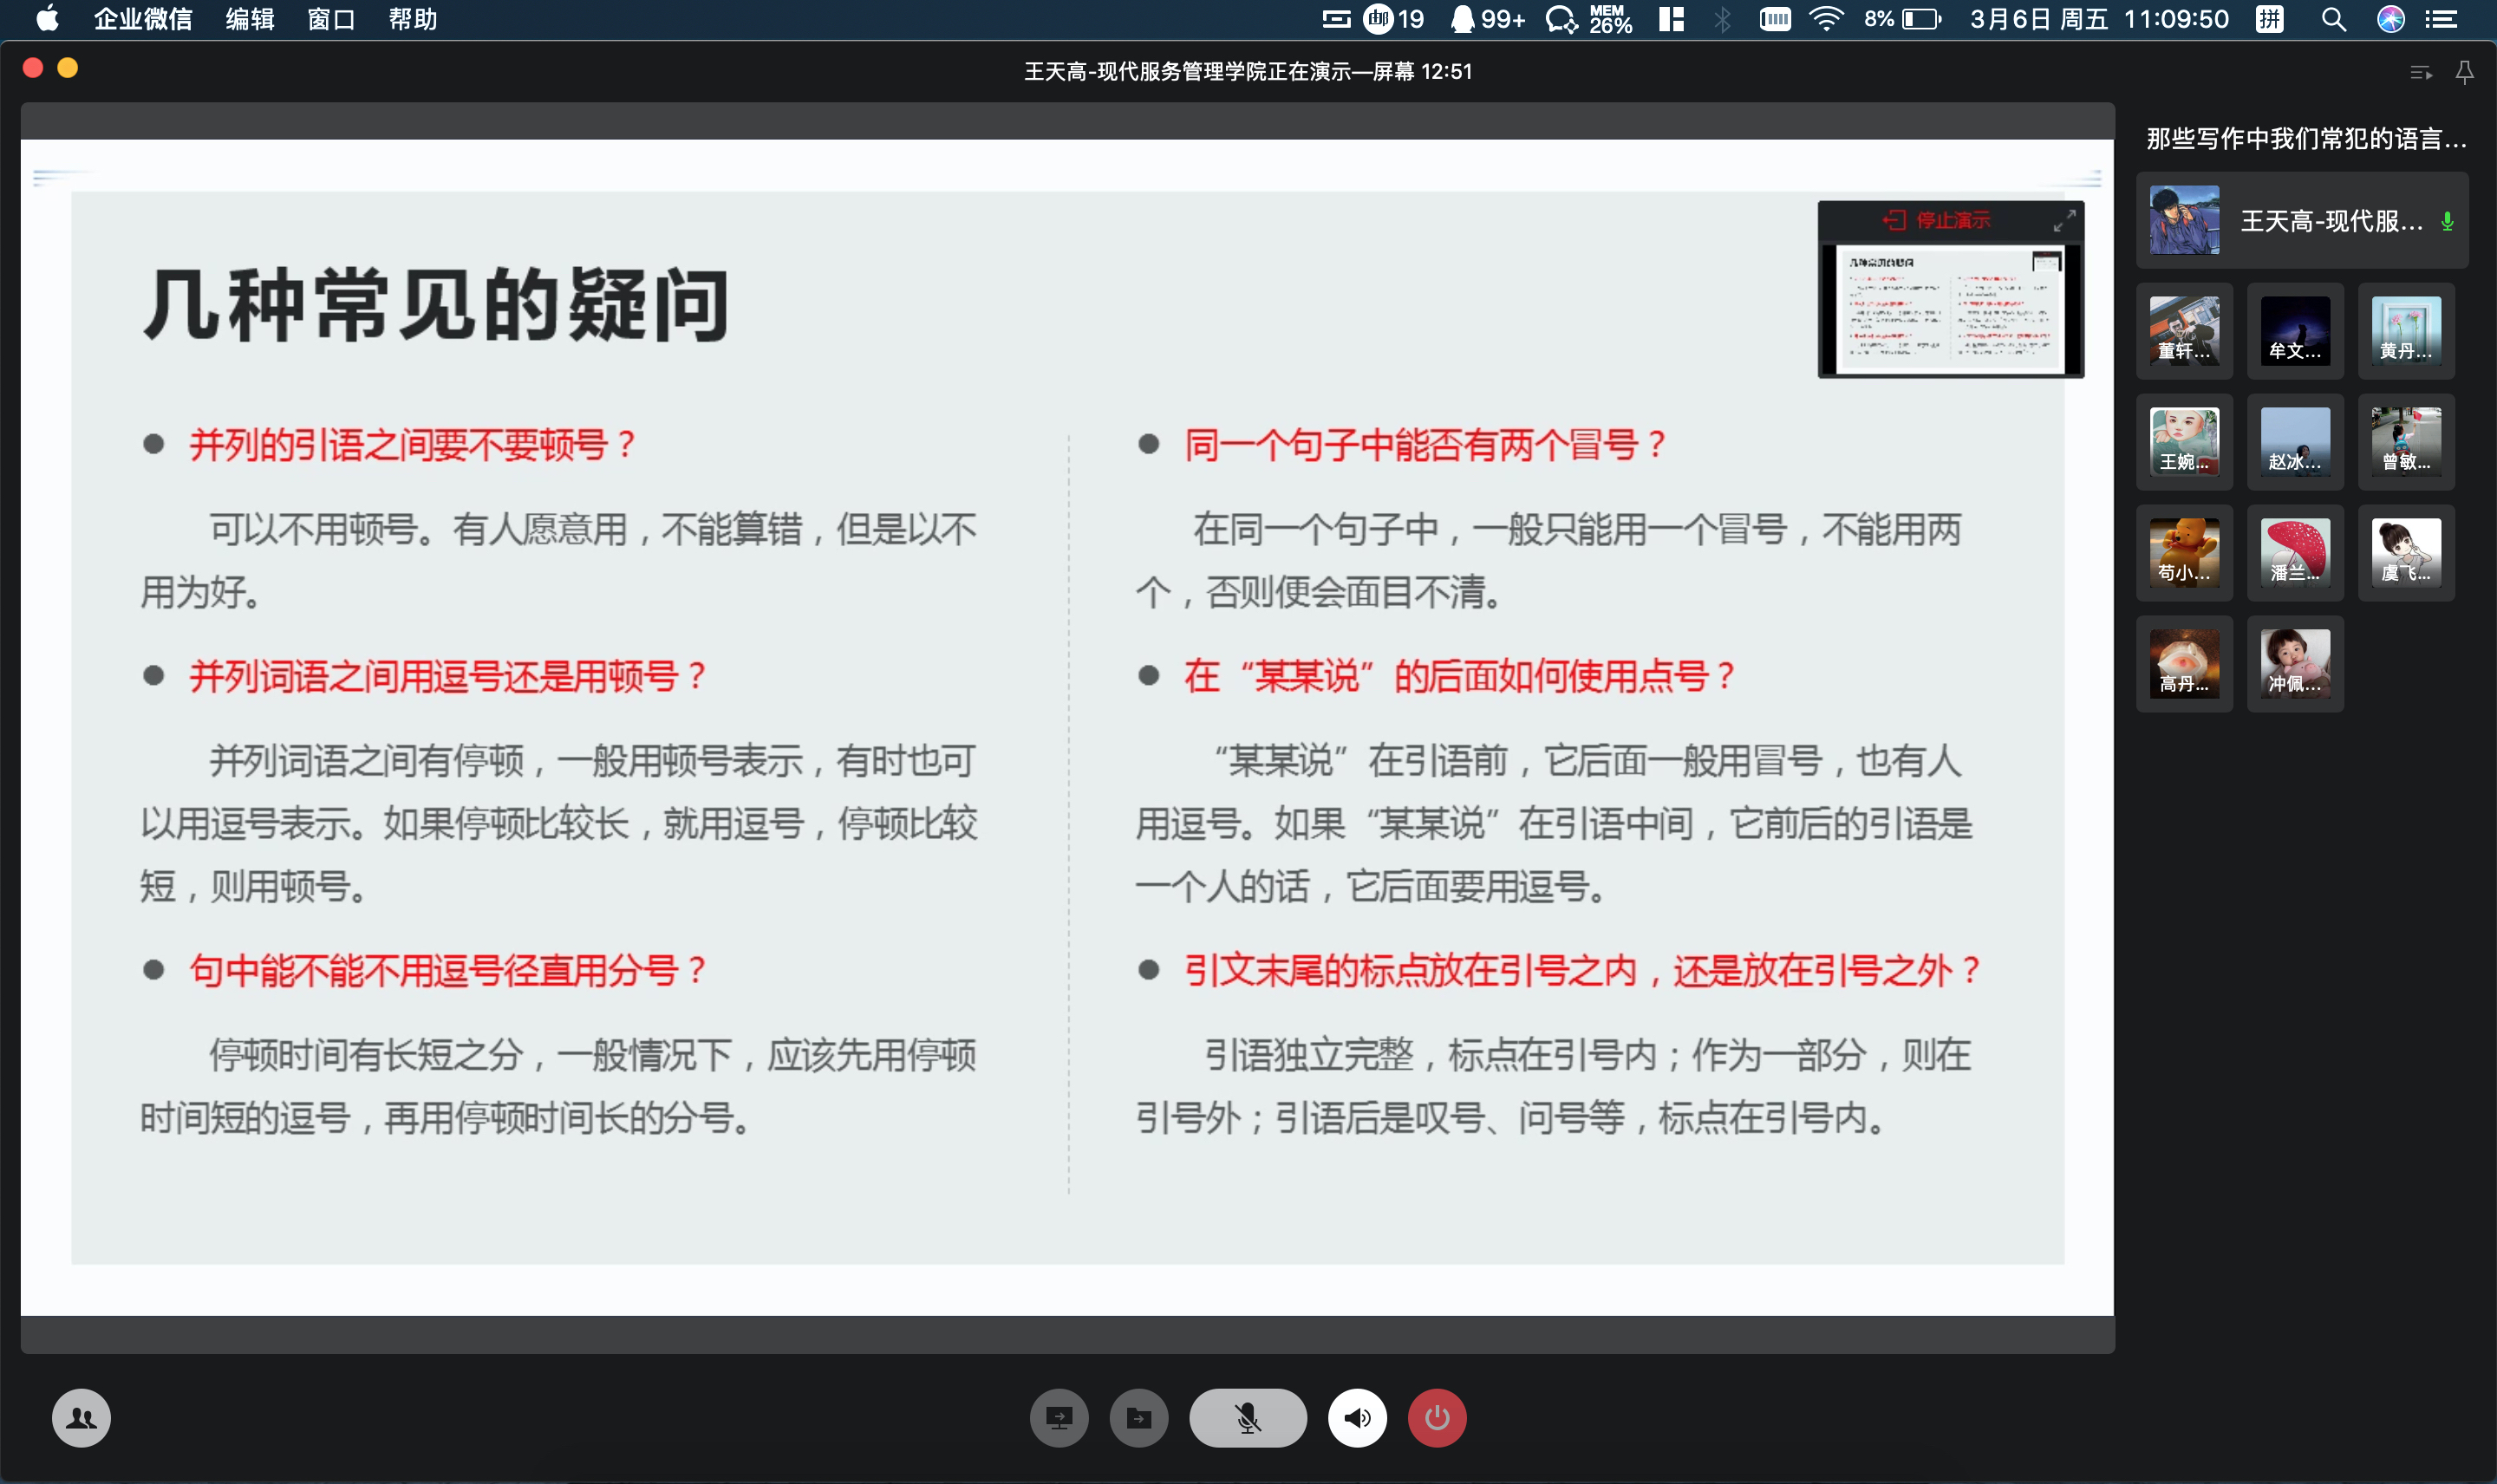The image size is (2497, 1484).
Task: Open the MEM 26% memory monitor
Action: click(1610, 19)
